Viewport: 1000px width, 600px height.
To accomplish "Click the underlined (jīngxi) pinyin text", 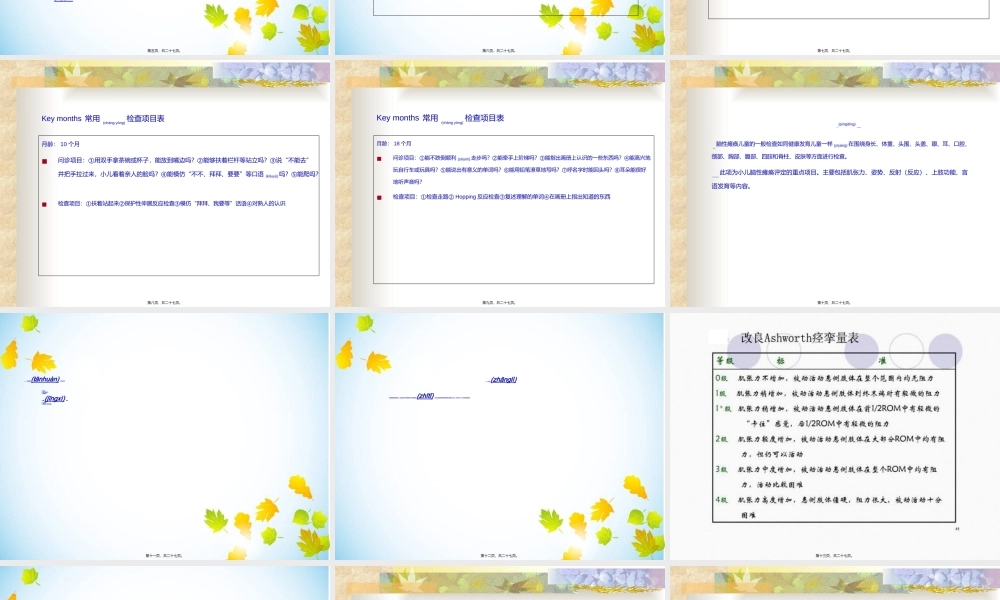I will (54, 399).
